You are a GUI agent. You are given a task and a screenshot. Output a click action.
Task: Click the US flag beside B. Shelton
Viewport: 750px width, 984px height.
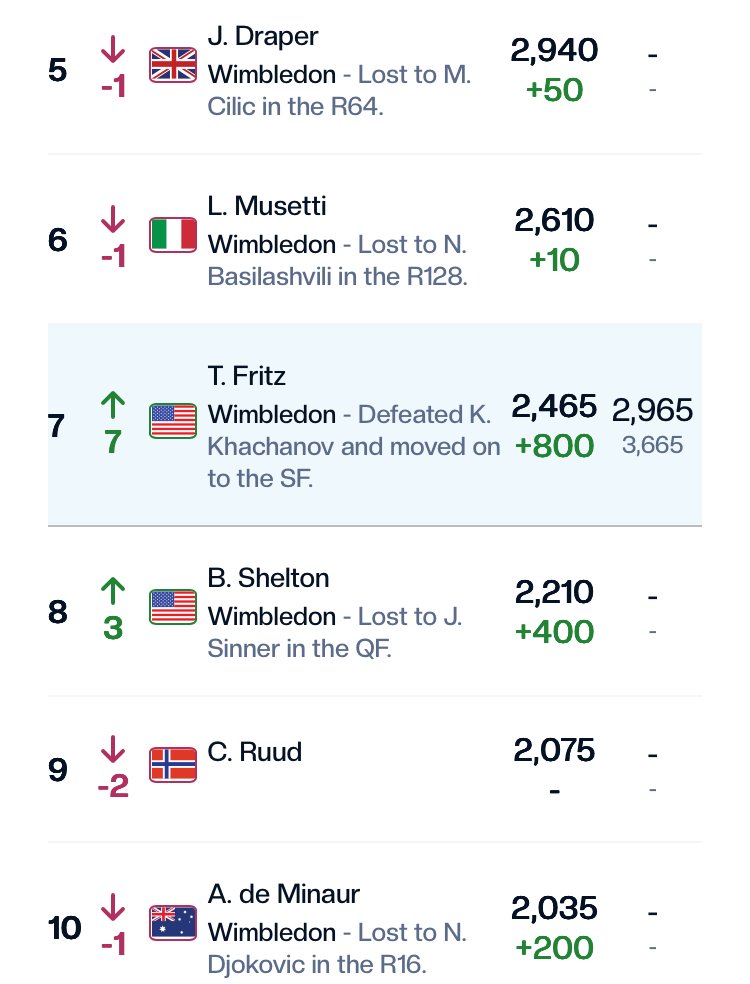click(173, 607)
